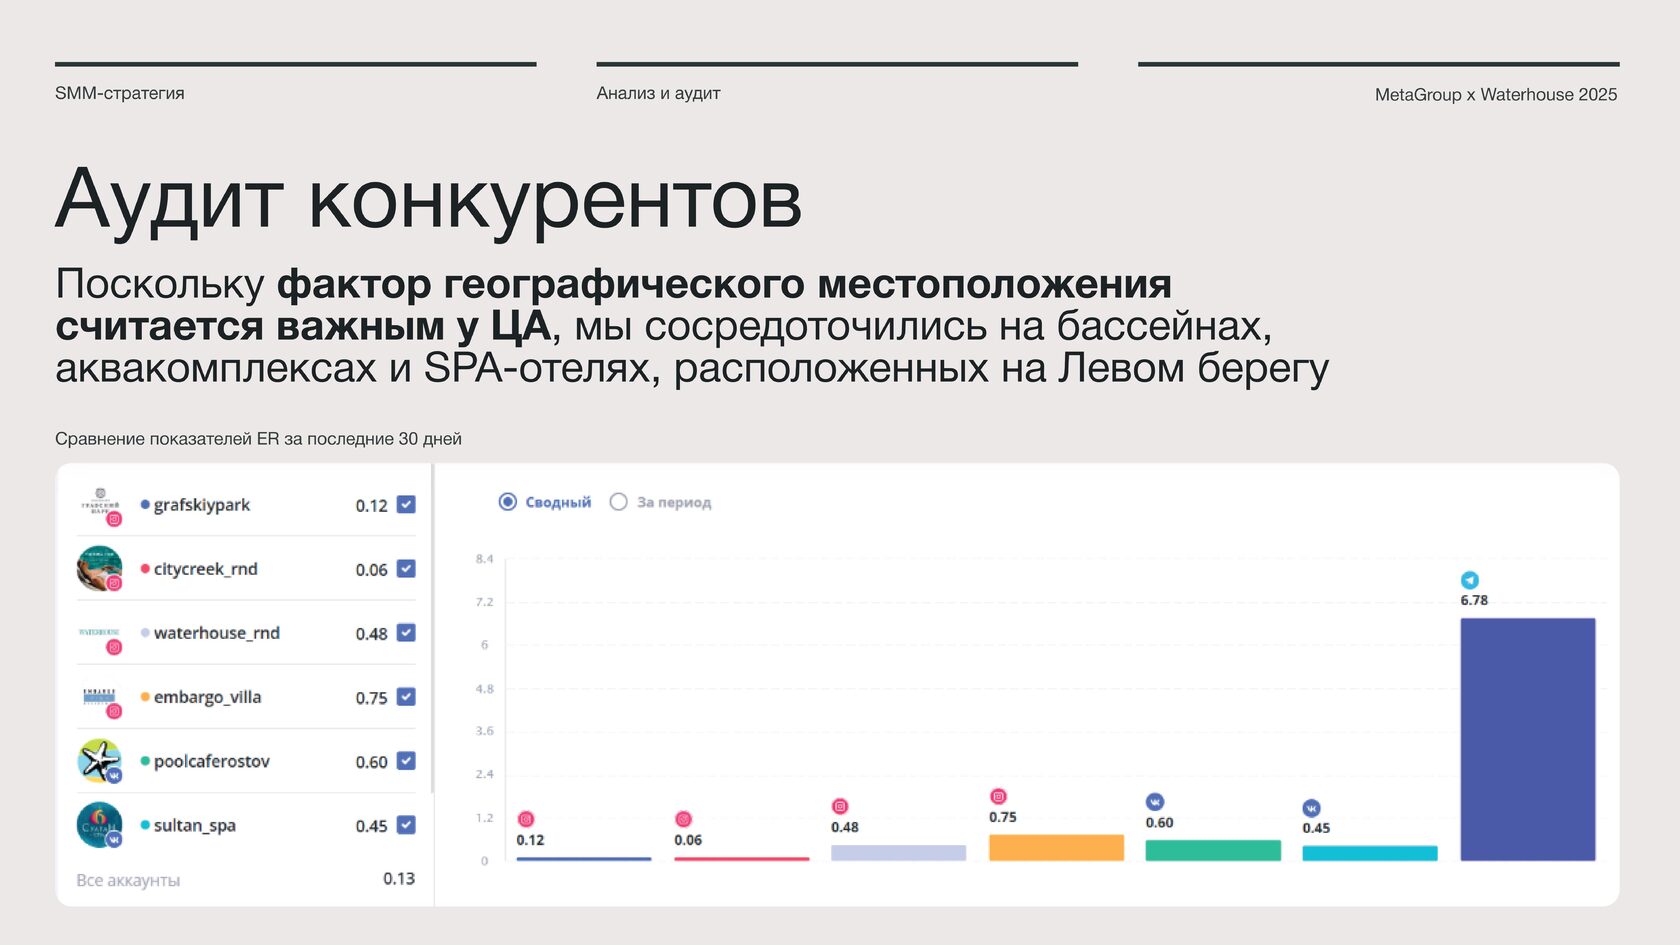1680x945 pixels.
Task: Click the 2.4 y-axis label
Action: pos(484,774)
